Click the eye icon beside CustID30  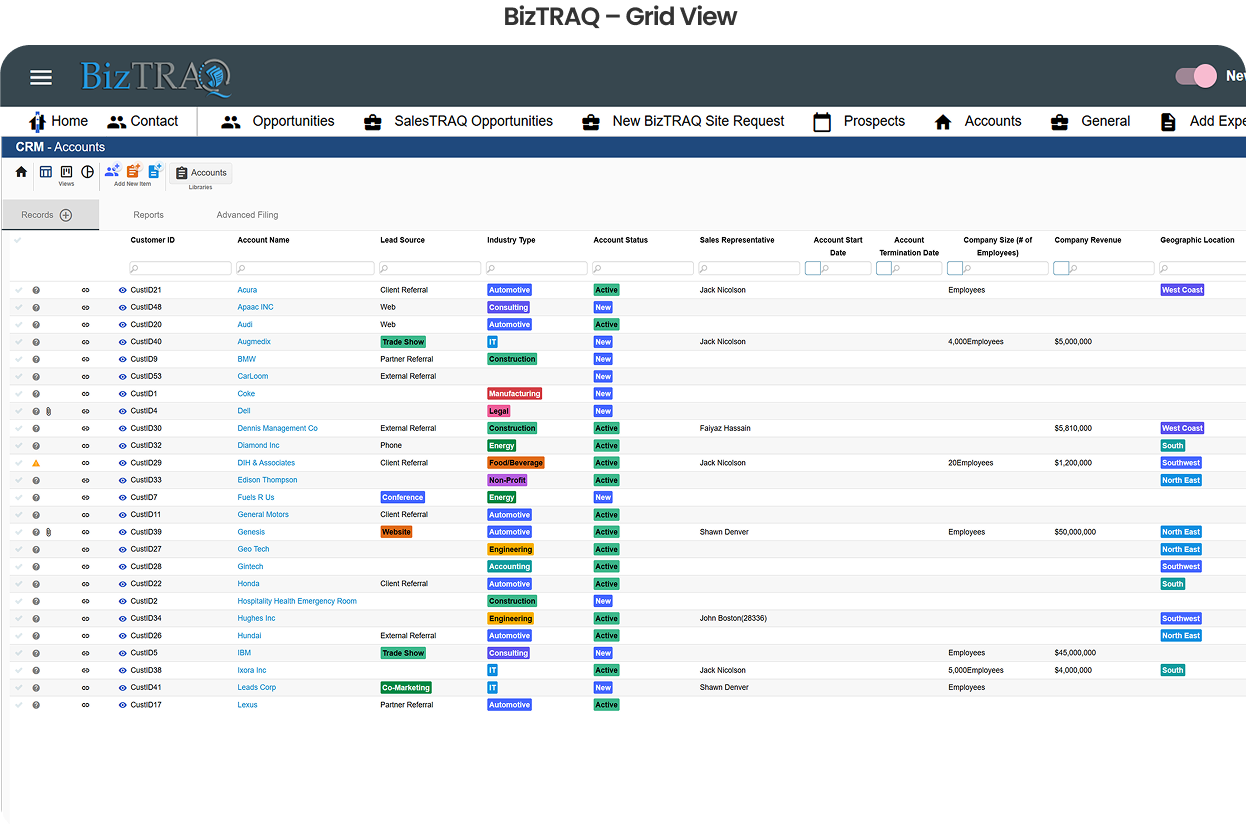123,429
